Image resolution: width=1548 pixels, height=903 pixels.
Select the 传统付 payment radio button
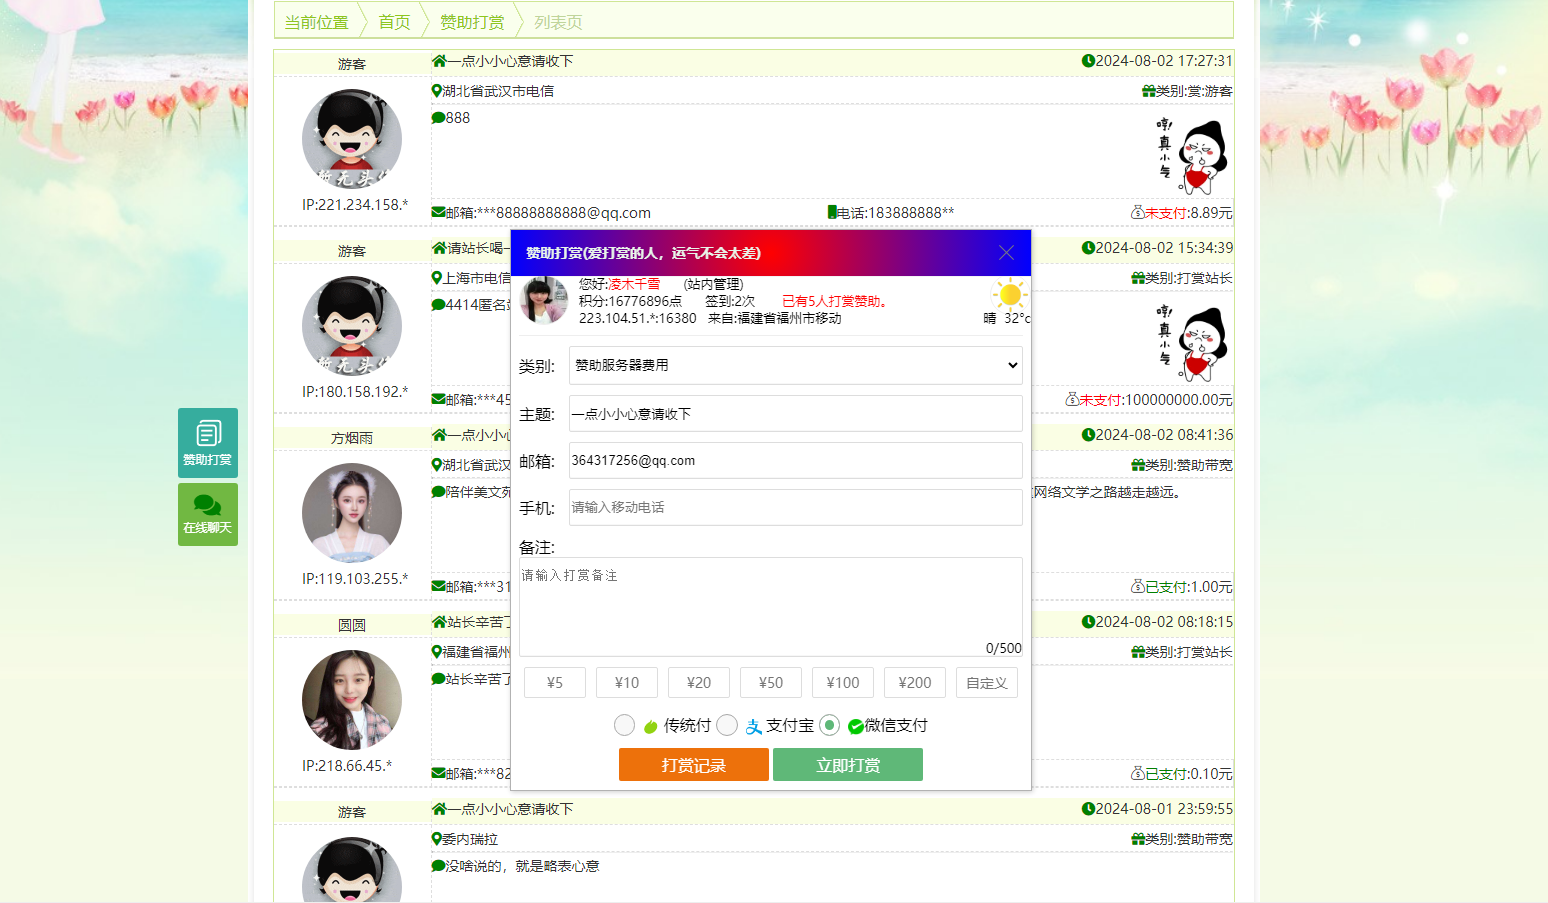pyautogui.click(x=625, y=725)
